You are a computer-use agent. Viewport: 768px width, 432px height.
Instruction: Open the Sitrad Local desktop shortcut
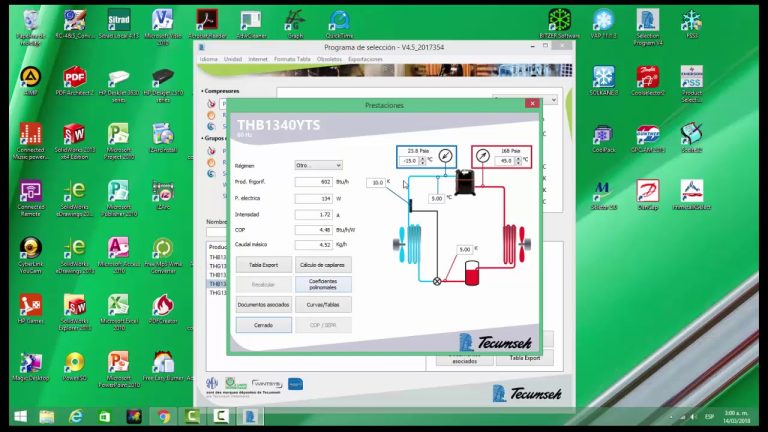click(x=119, y=24)
